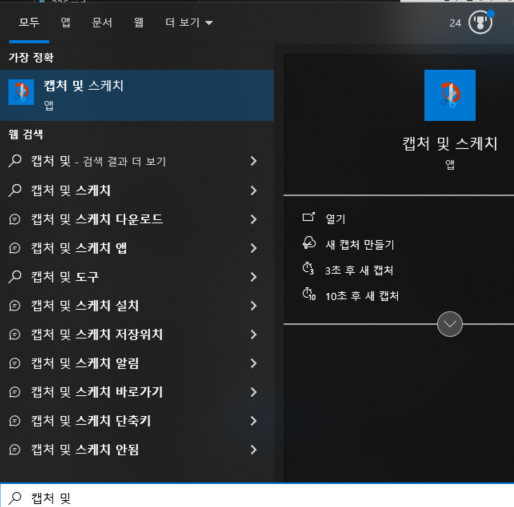Image resolution: width=514 pixels, height=507 pixels.
Task: Select suggestion 캡처 및 스케치 단축키
Action: click(137, 421)
